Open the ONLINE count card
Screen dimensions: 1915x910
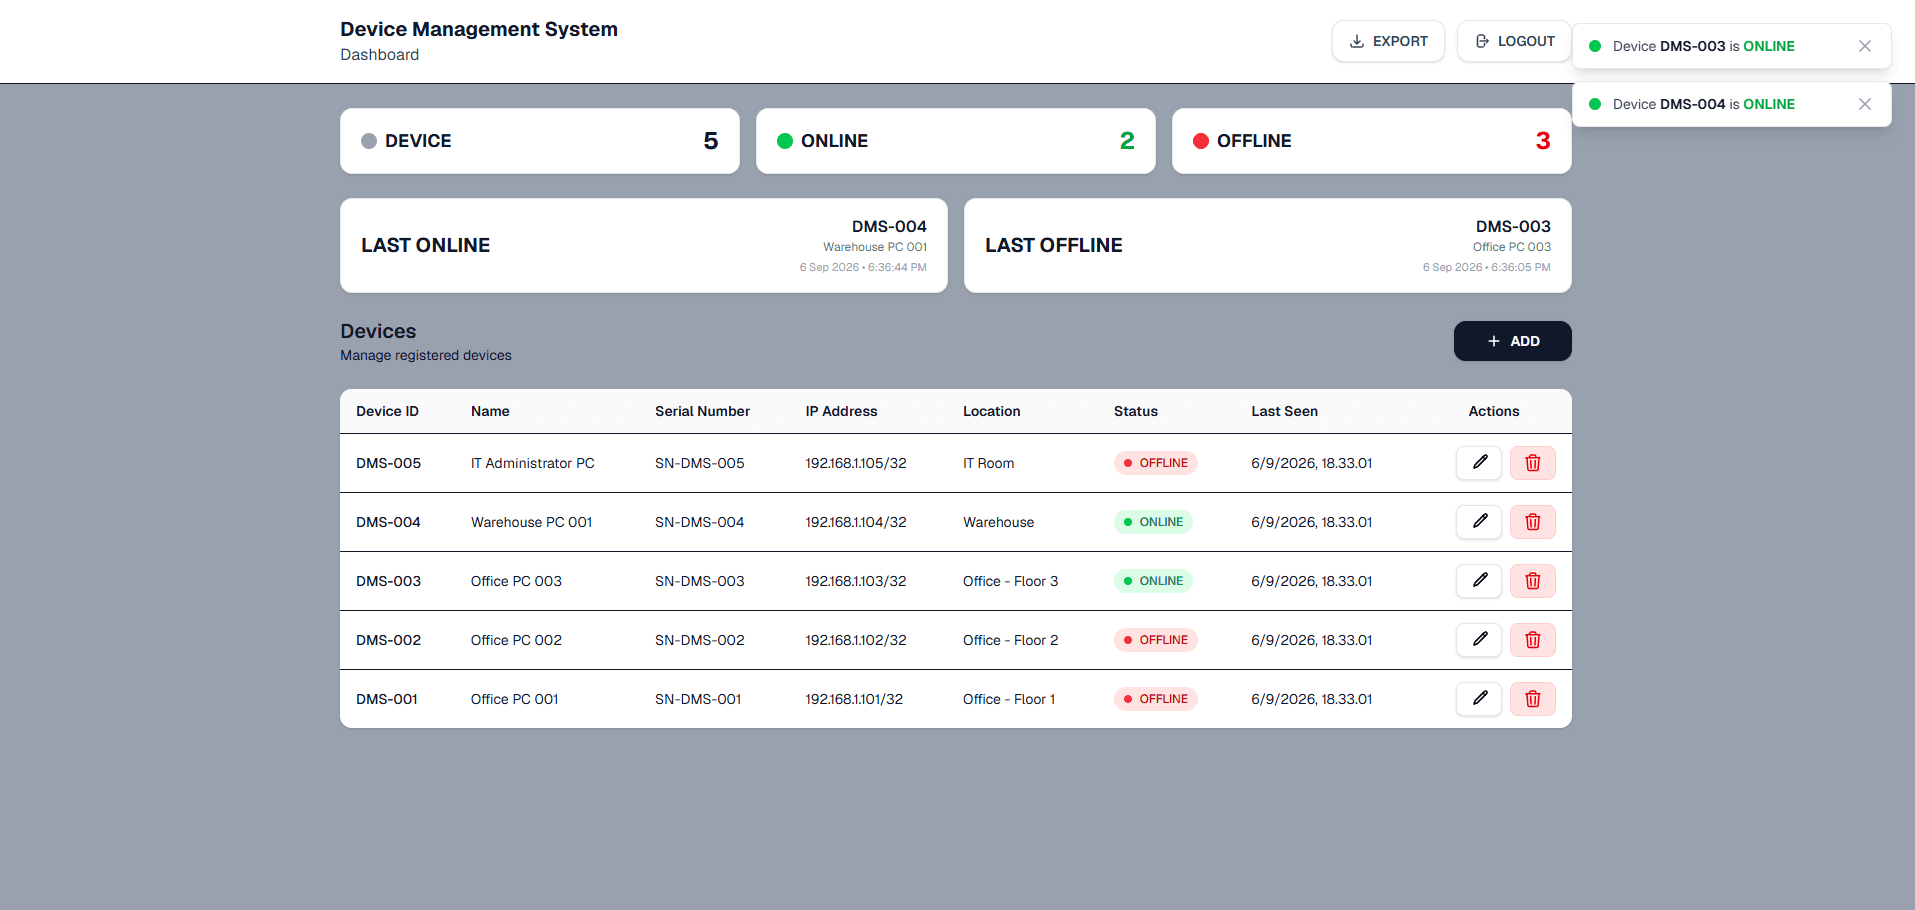[956, 141]
